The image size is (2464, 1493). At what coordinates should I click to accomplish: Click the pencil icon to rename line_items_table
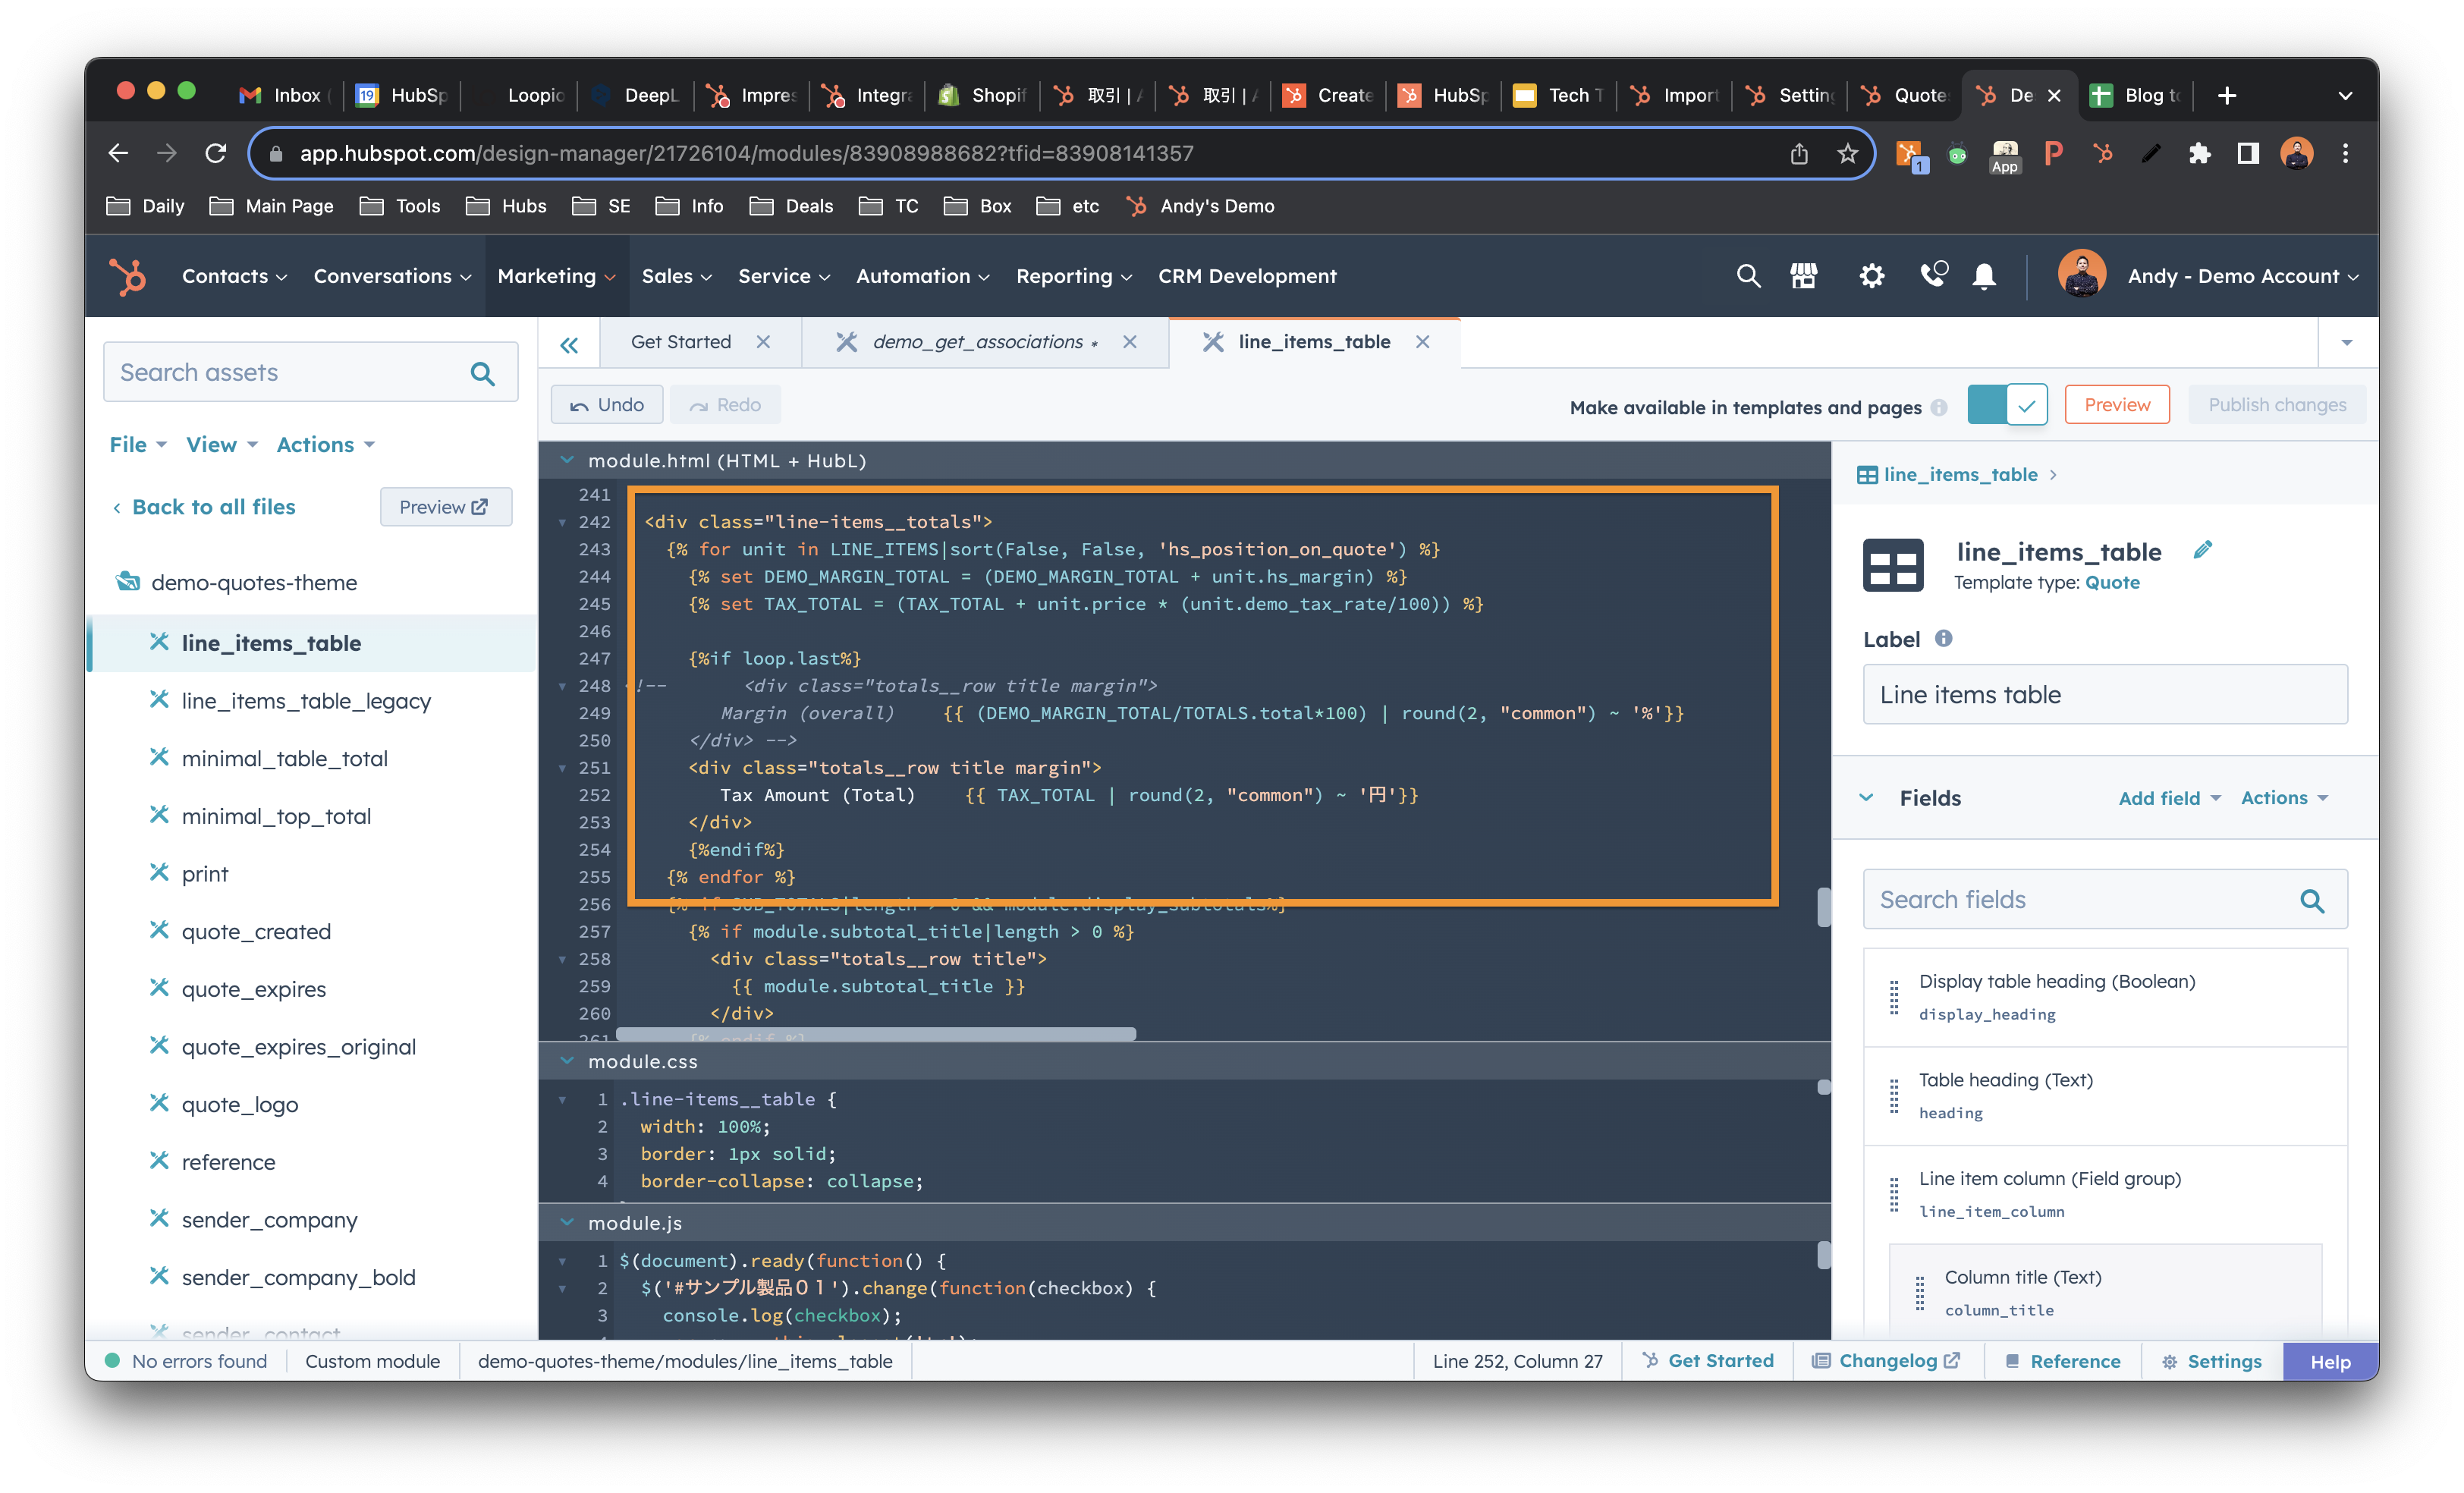click(2204, 549)
